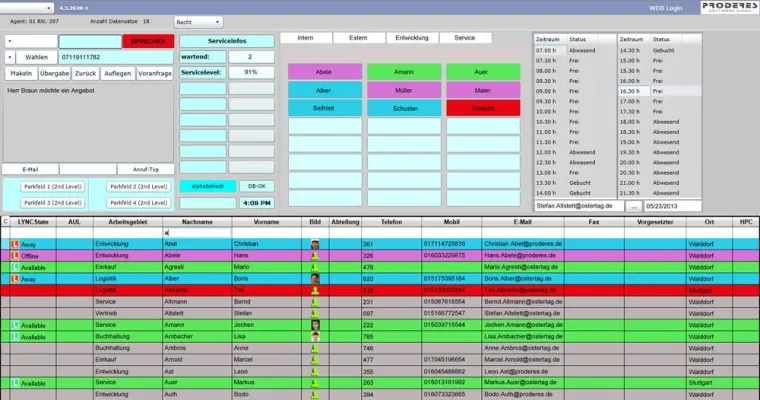760x400 pixels.
Task: Click the Bild placeholder icon for Stefan Altstett
Action: click(315, 314)
